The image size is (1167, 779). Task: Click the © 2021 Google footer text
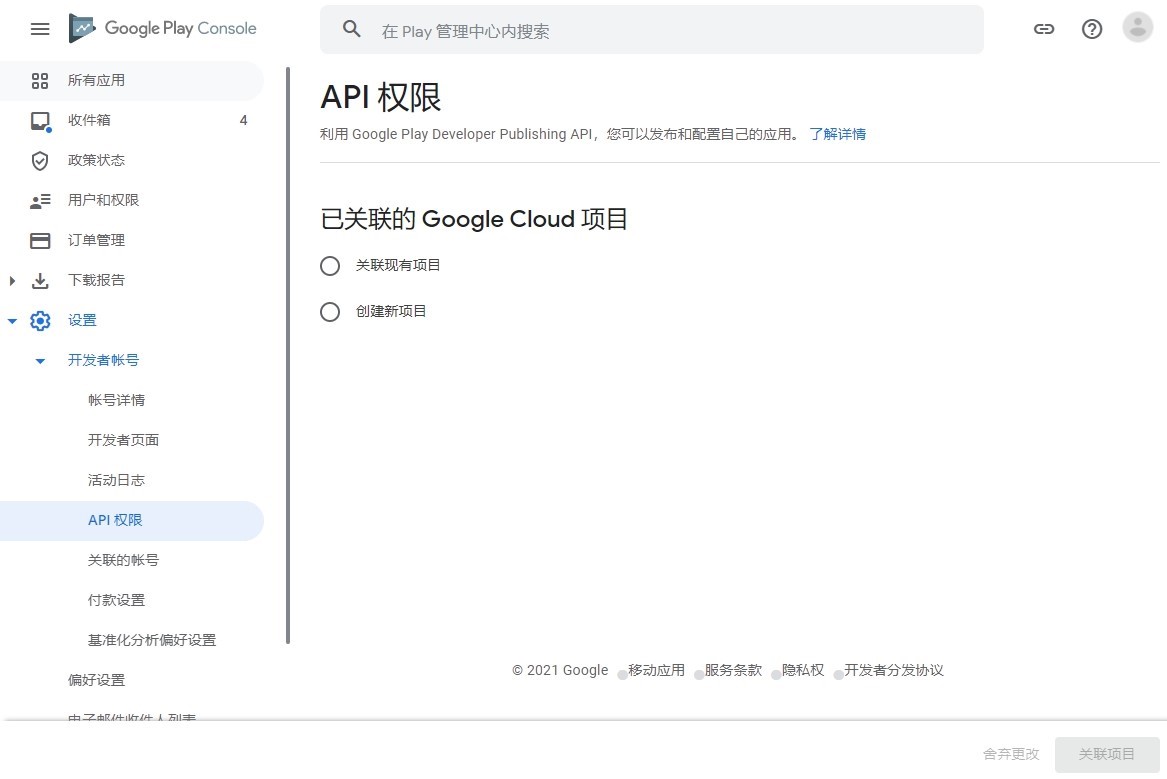pyautogui.click(x=560, y=670)
